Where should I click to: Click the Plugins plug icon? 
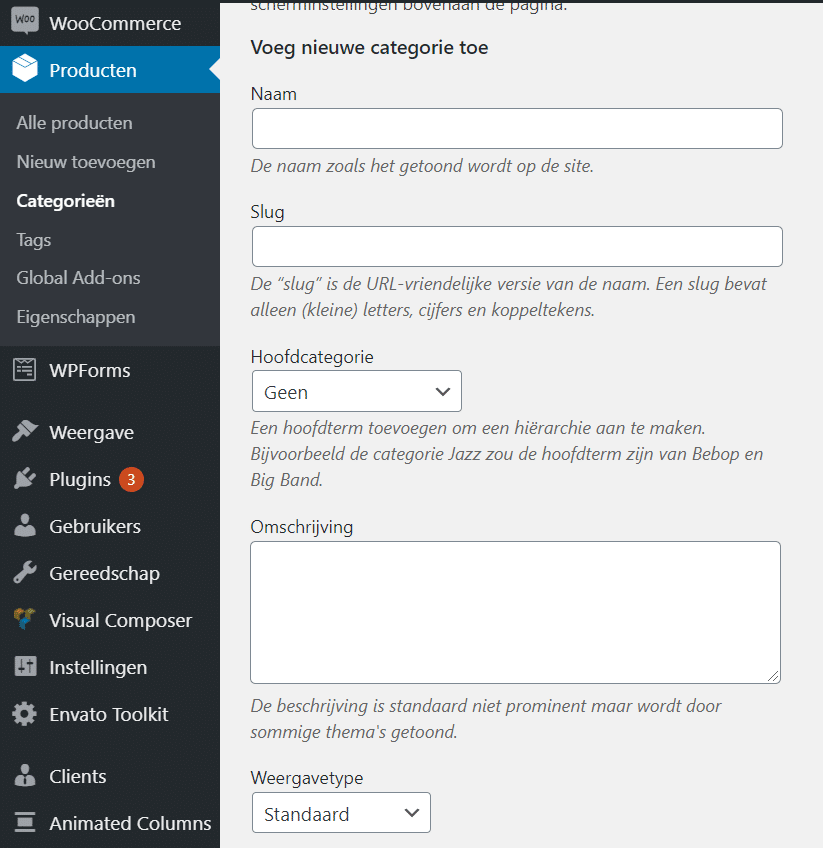(x=25, y=479)
